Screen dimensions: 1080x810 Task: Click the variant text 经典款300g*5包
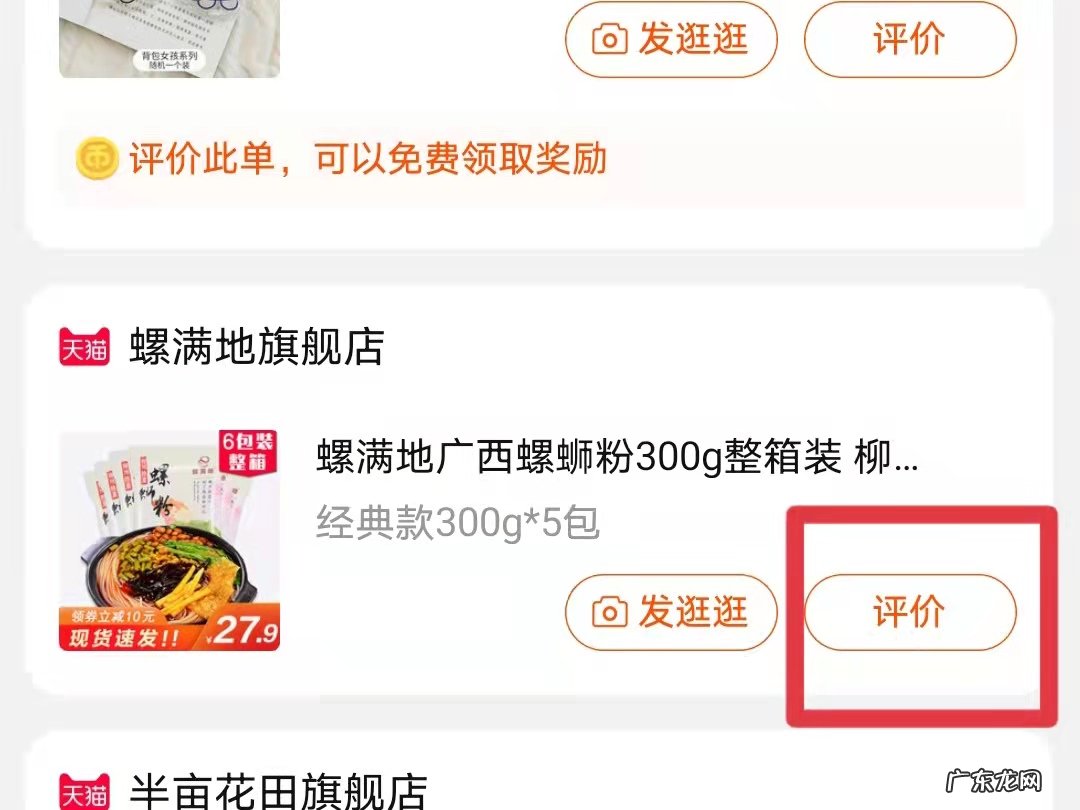click(458, 523)
